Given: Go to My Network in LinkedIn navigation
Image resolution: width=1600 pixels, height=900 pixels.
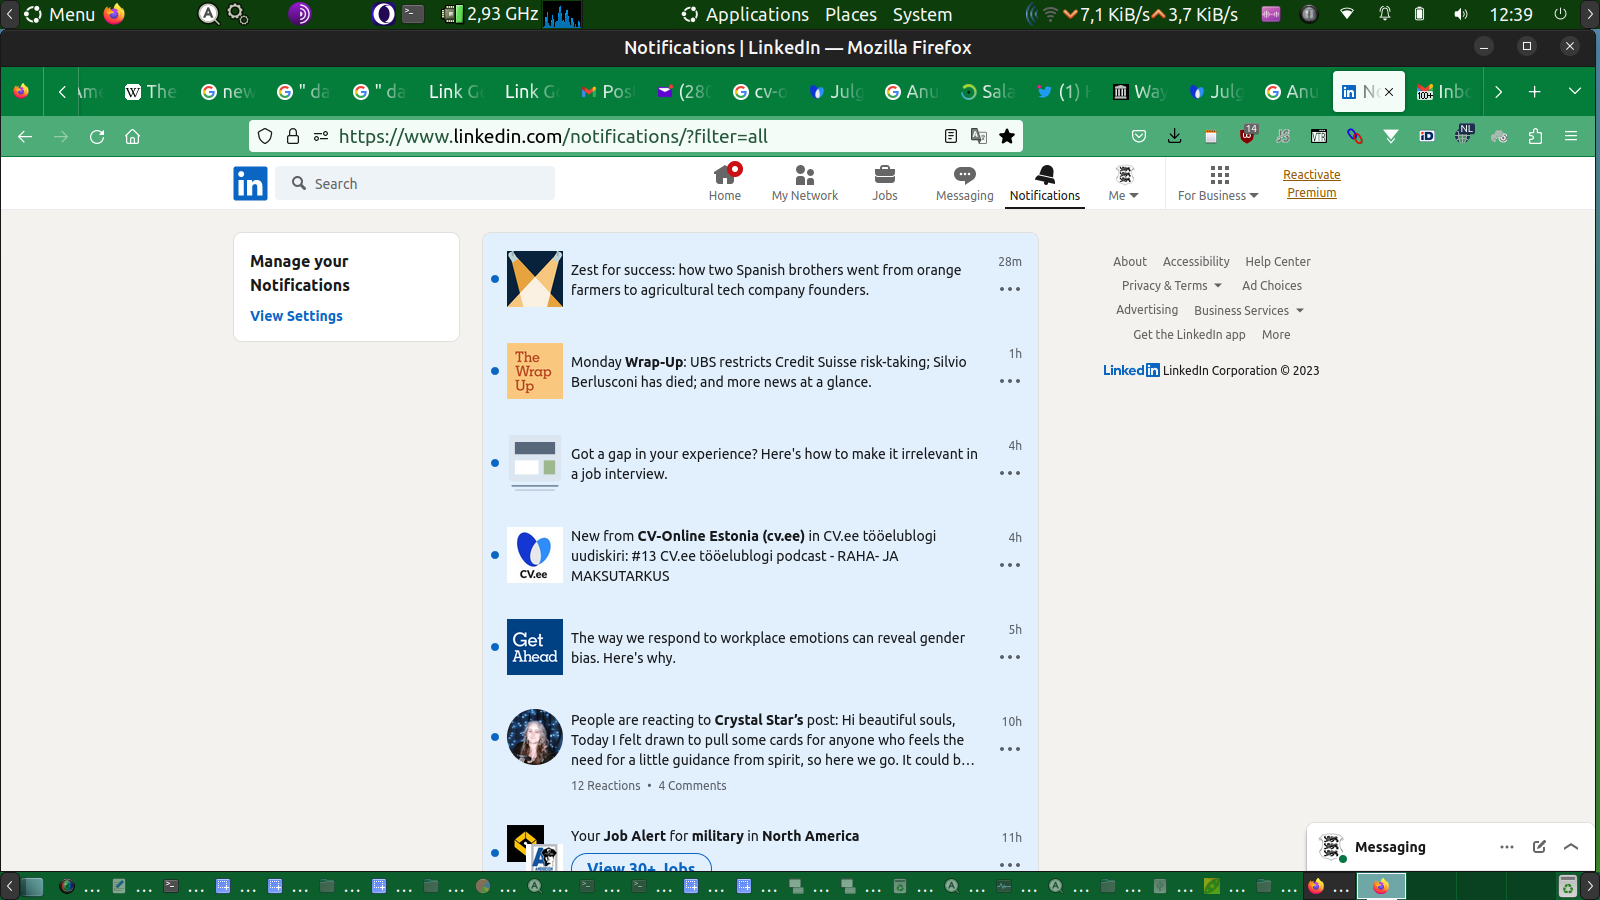Looking at the screenshot, I should 805,184.
